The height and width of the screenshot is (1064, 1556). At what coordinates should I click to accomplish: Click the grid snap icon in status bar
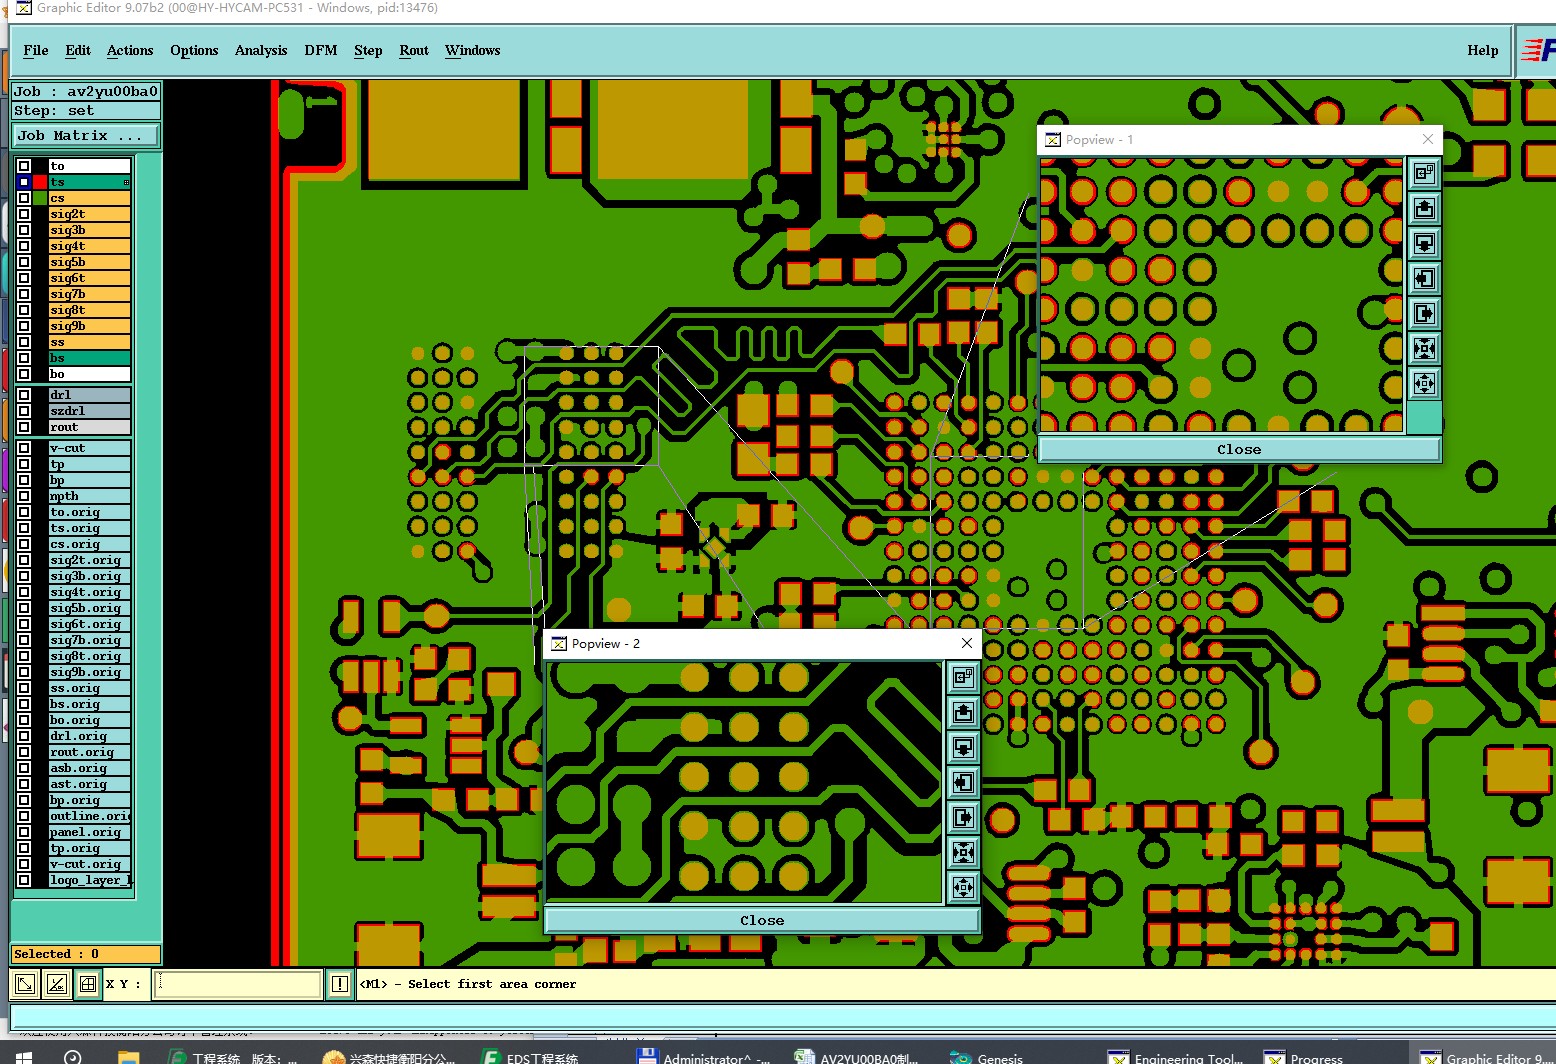point(88,984)
